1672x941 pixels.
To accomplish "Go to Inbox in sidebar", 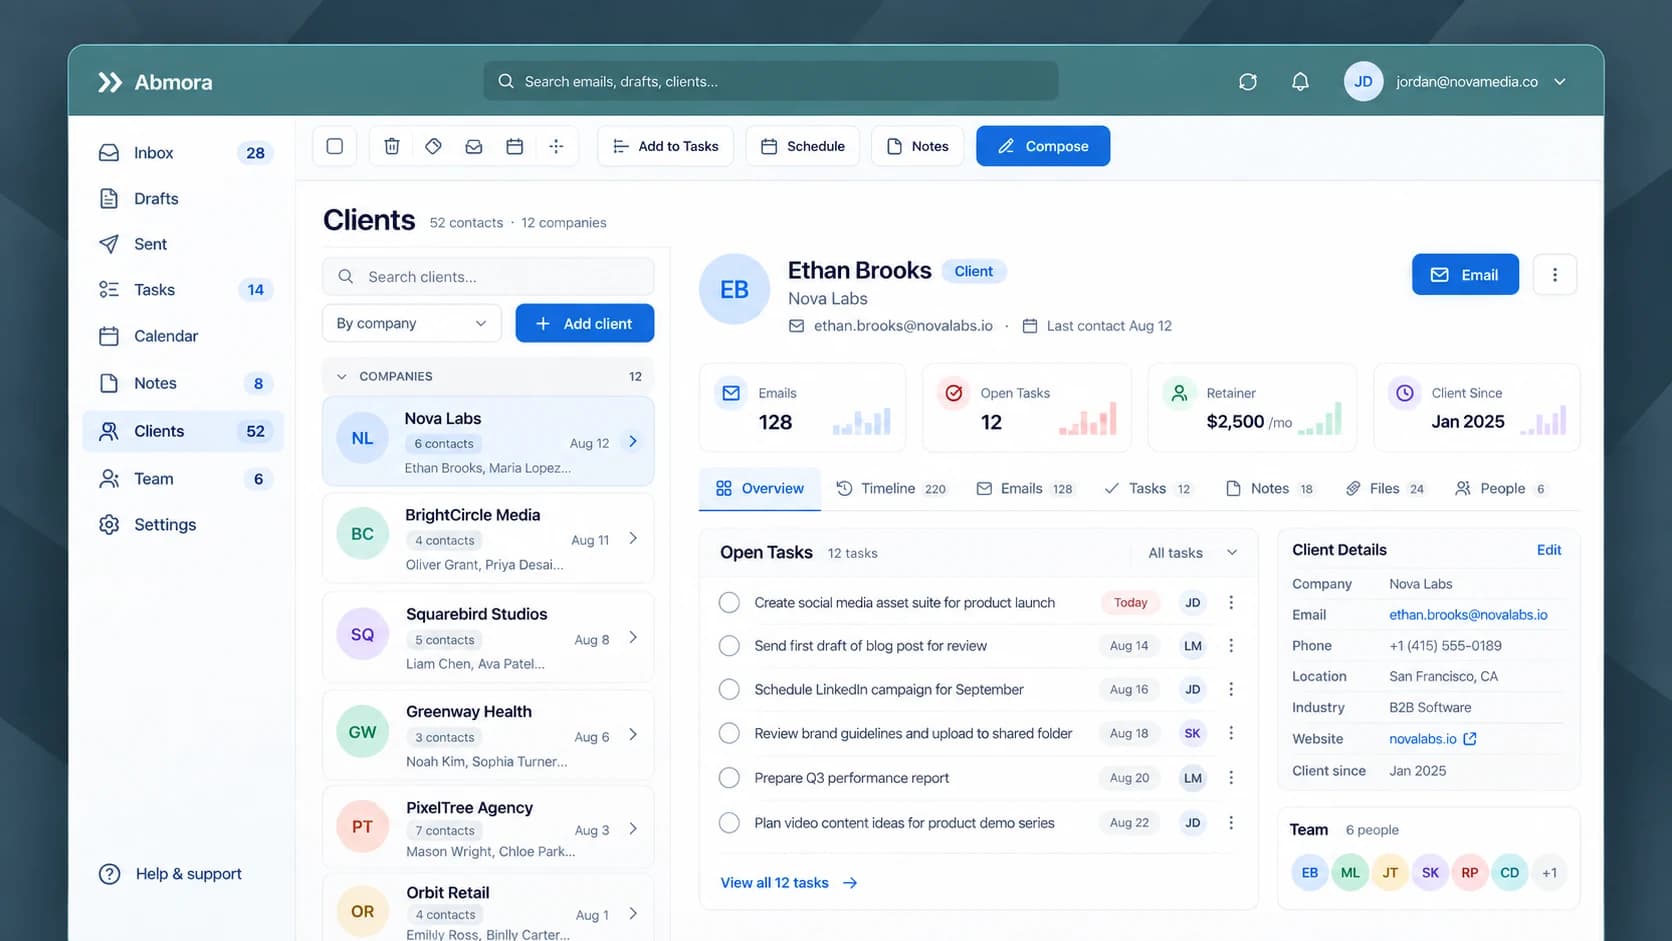I will point(183,153).
